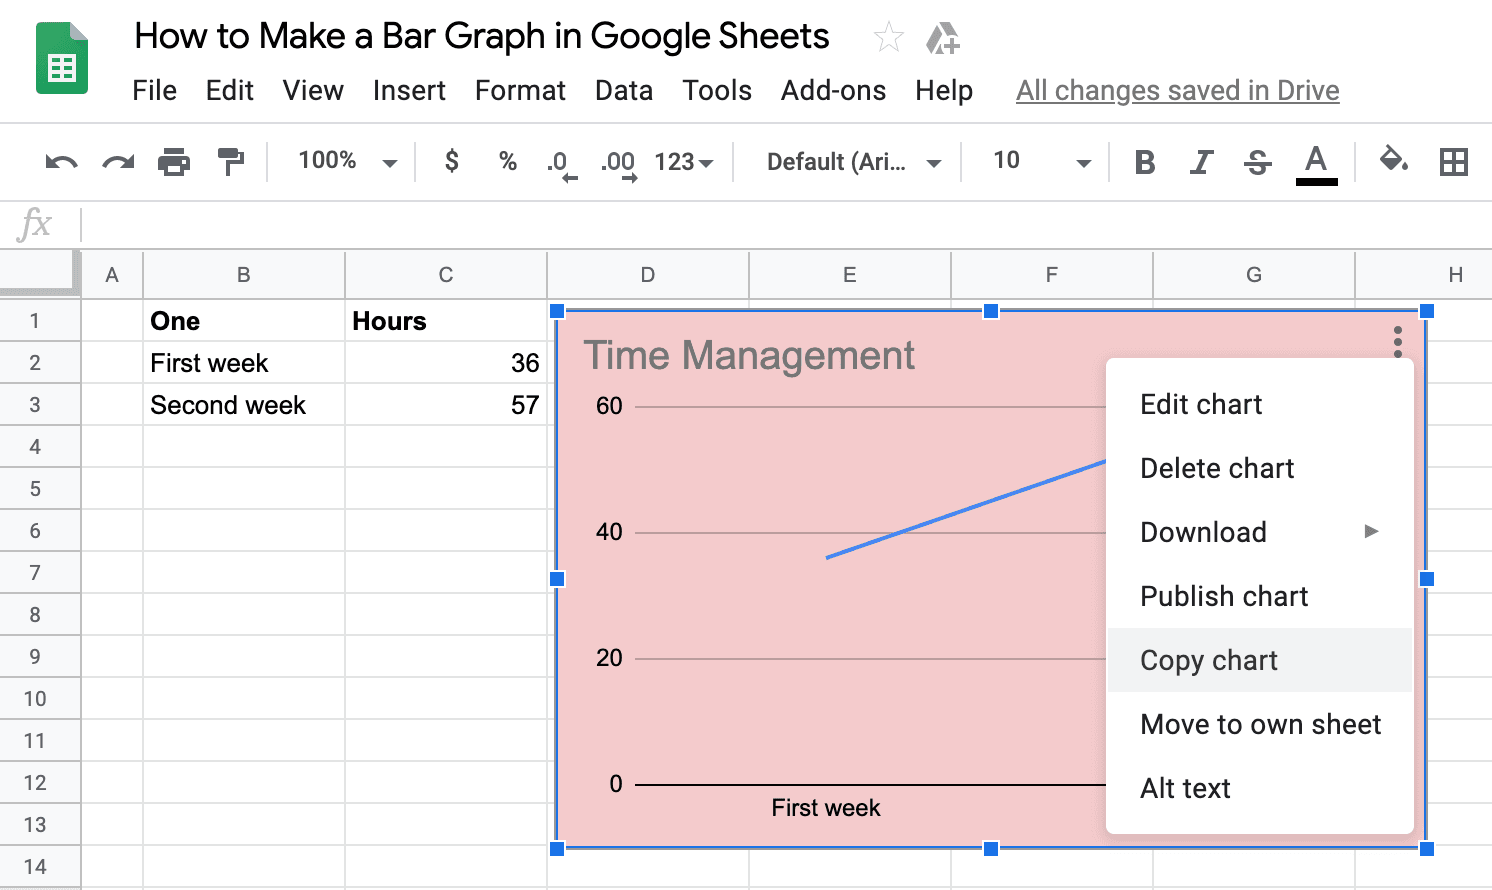Expand the Download submenu
The width and height of the screenshot is (1492, 890).
coord(1204,532)
